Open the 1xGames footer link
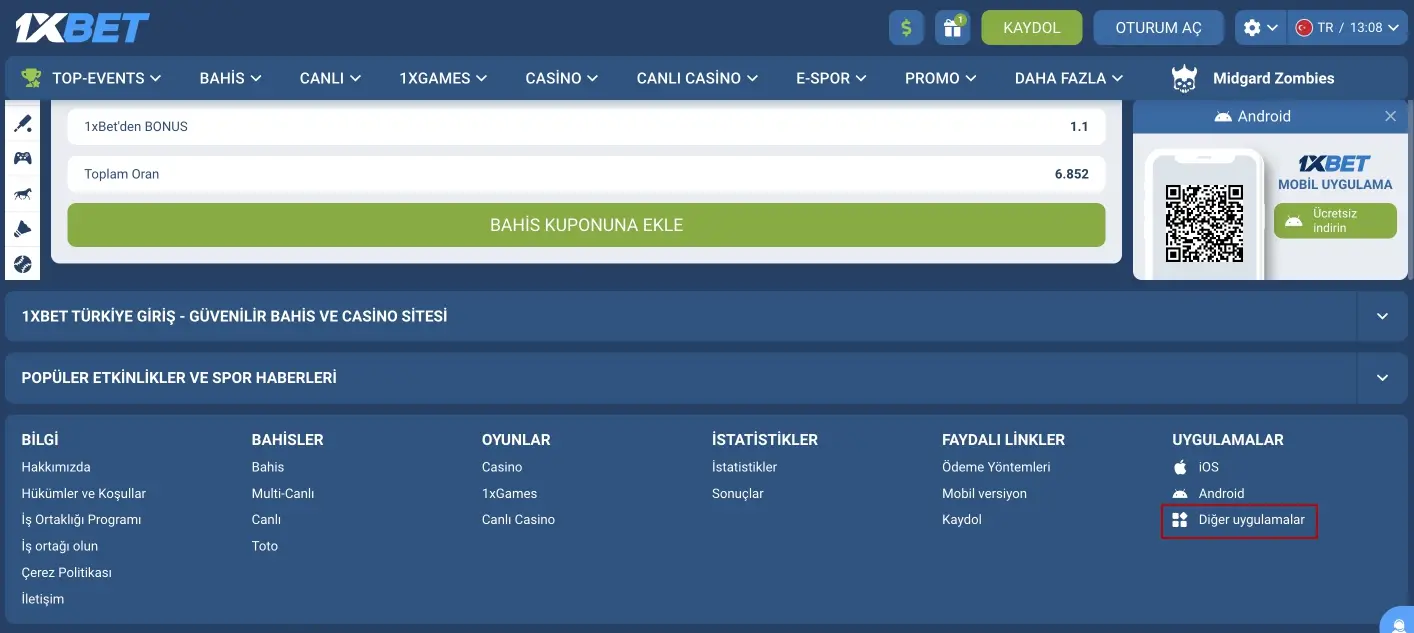This screenshot has height=633, width=1414. click(x=509, y=493)
